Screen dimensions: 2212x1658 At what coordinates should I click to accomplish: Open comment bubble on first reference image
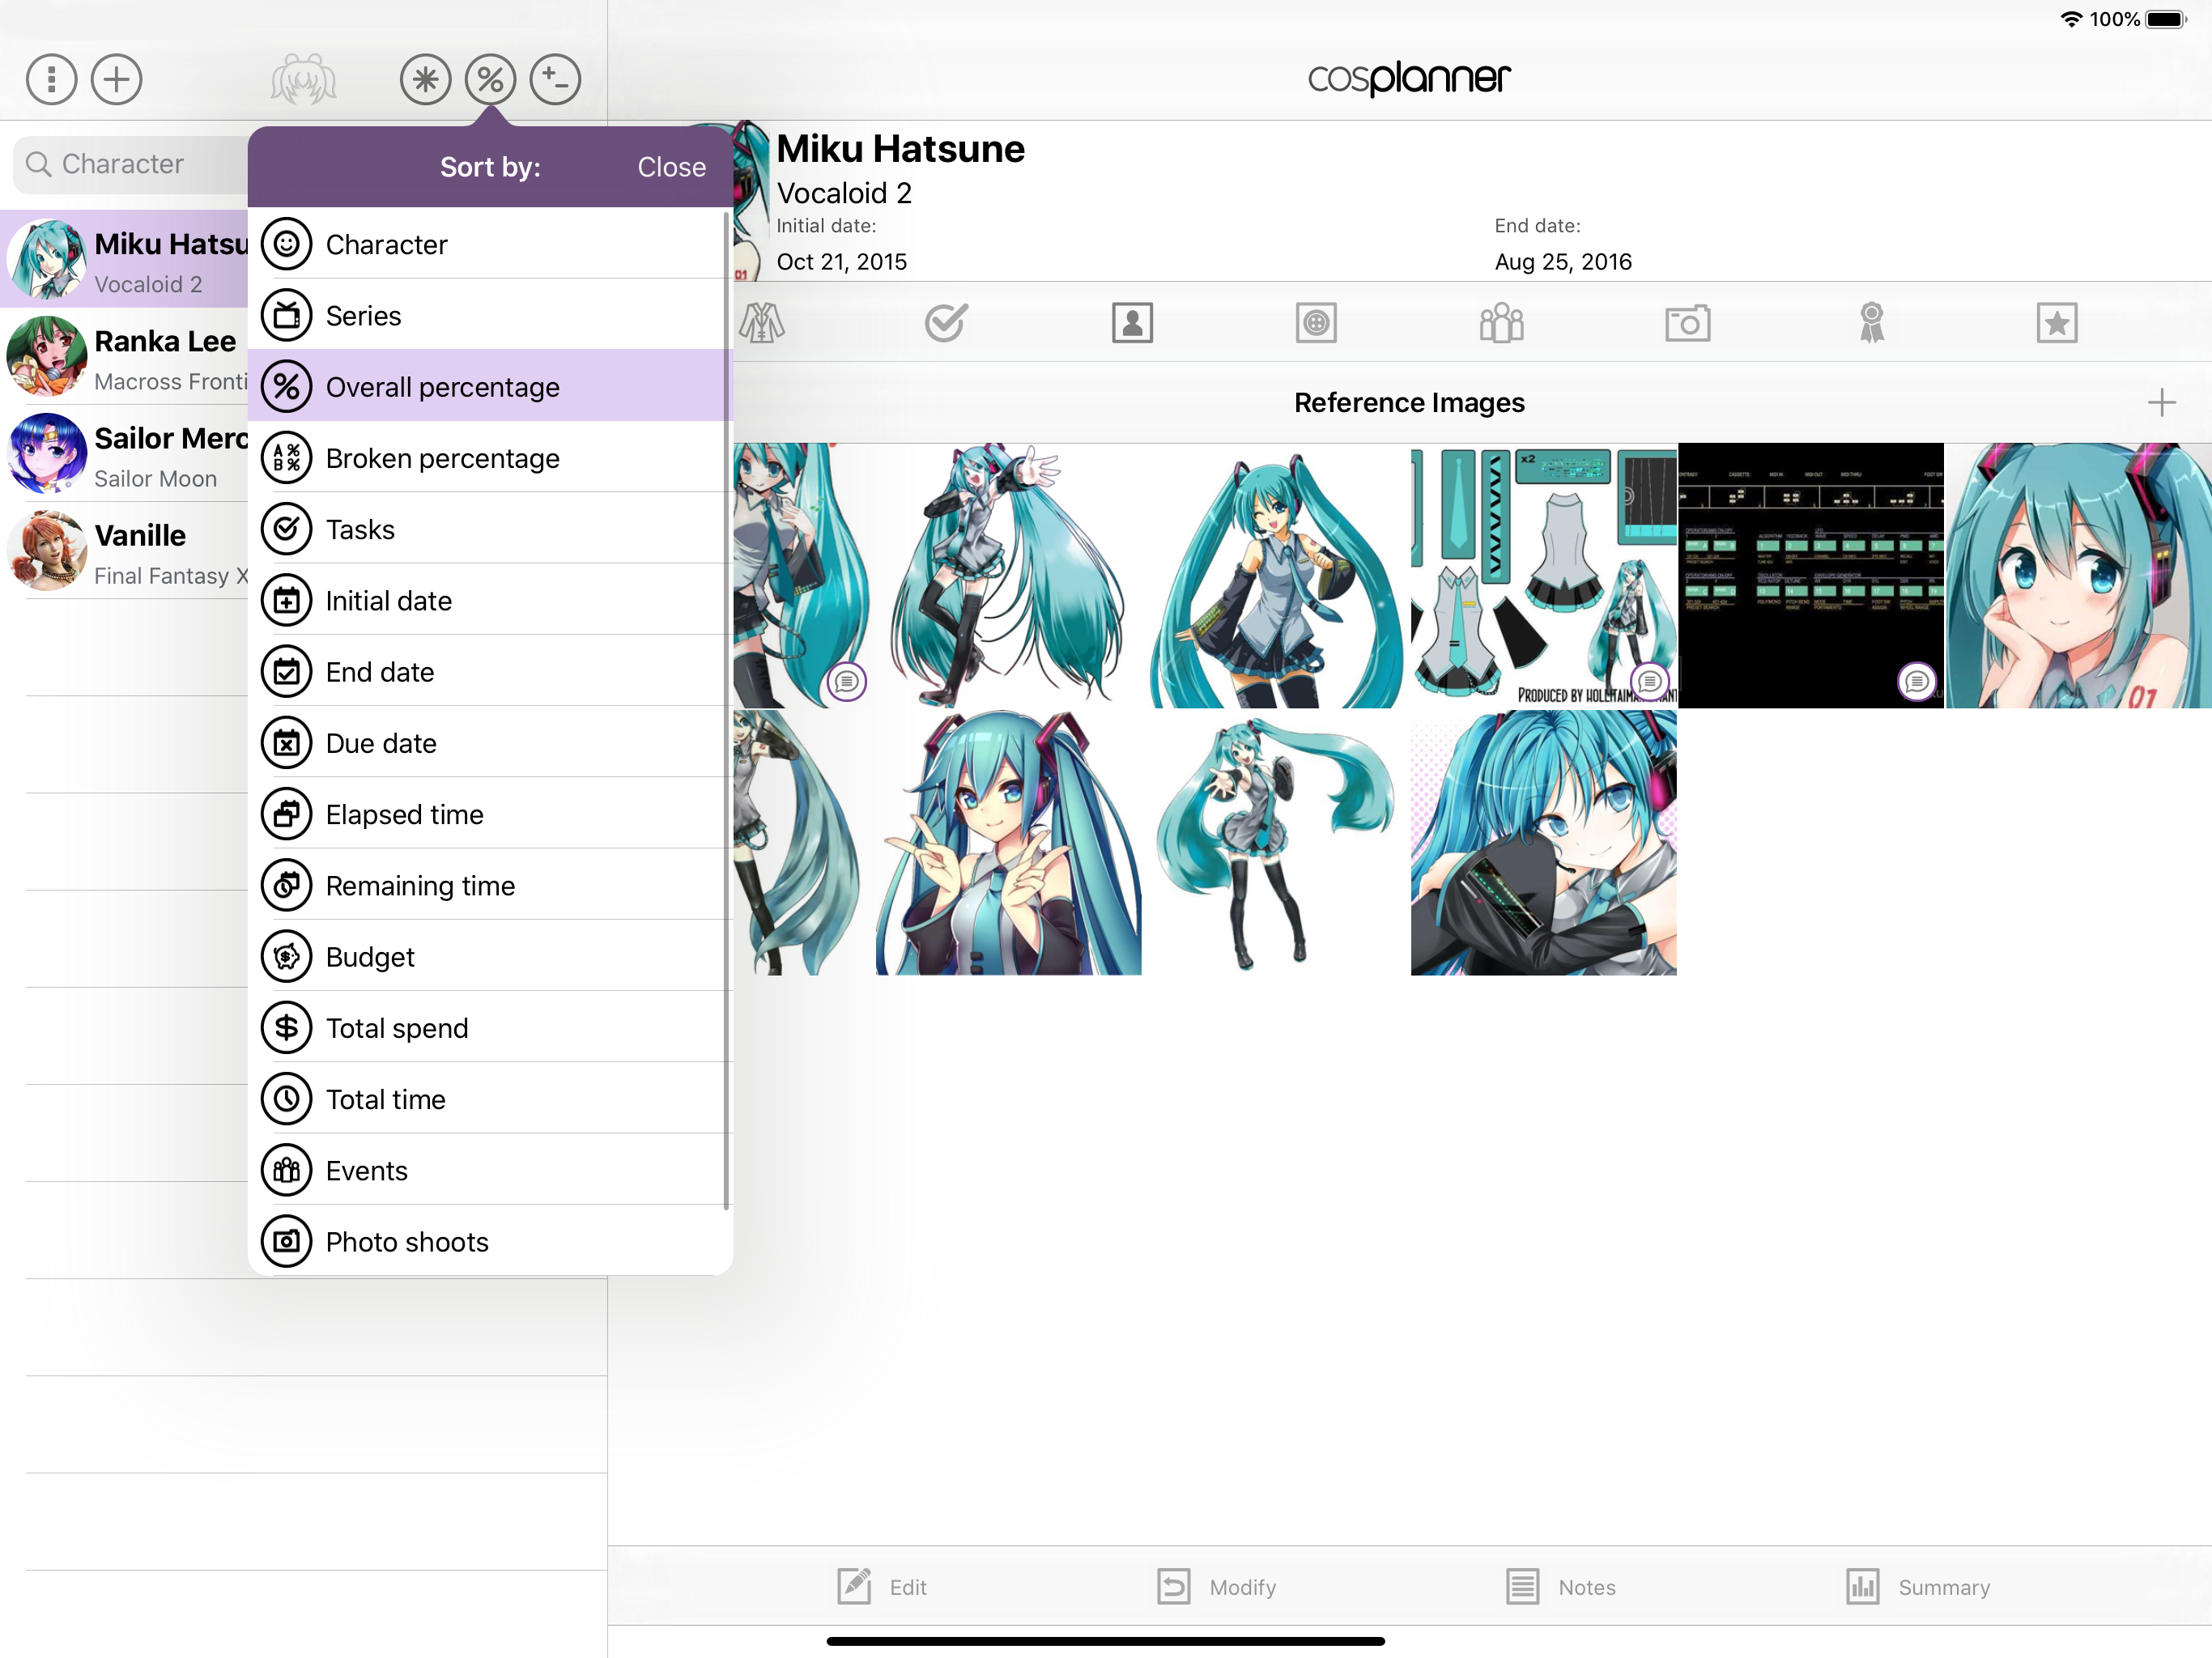tap(846, 682)
